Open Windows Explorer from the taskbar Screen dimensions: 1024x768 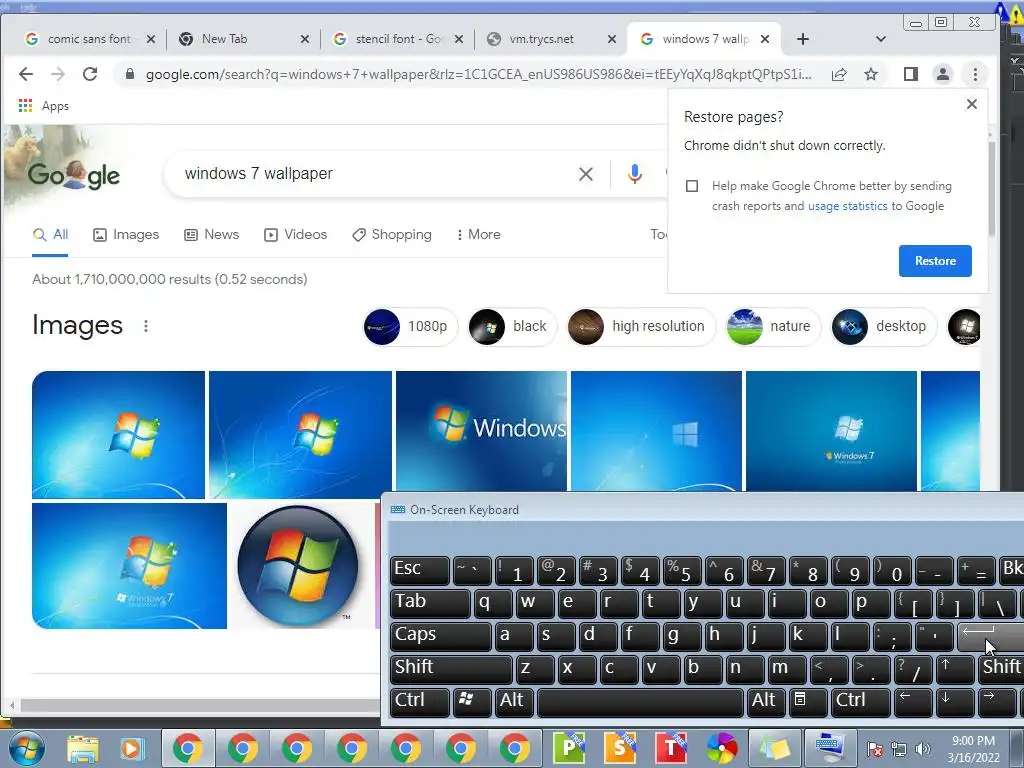tap(83, 748)
